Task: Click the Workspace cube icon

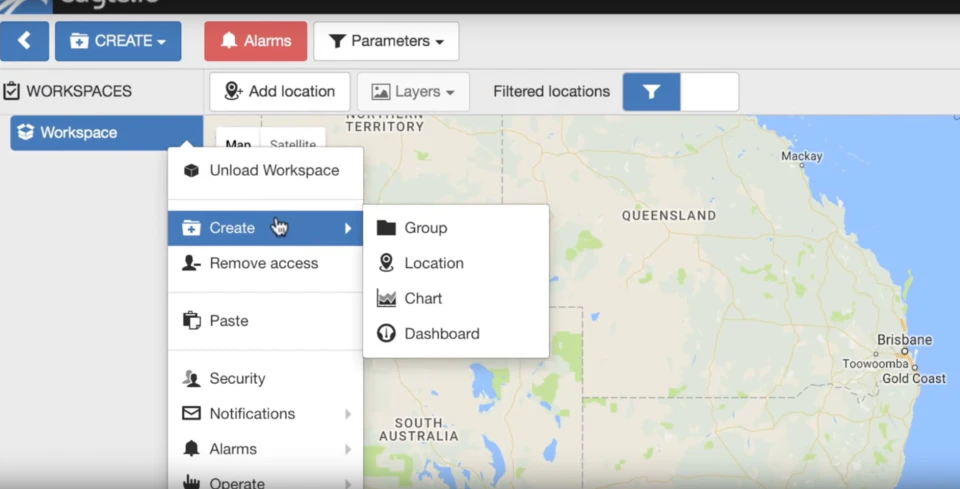Action: click(x=26, y=132)
